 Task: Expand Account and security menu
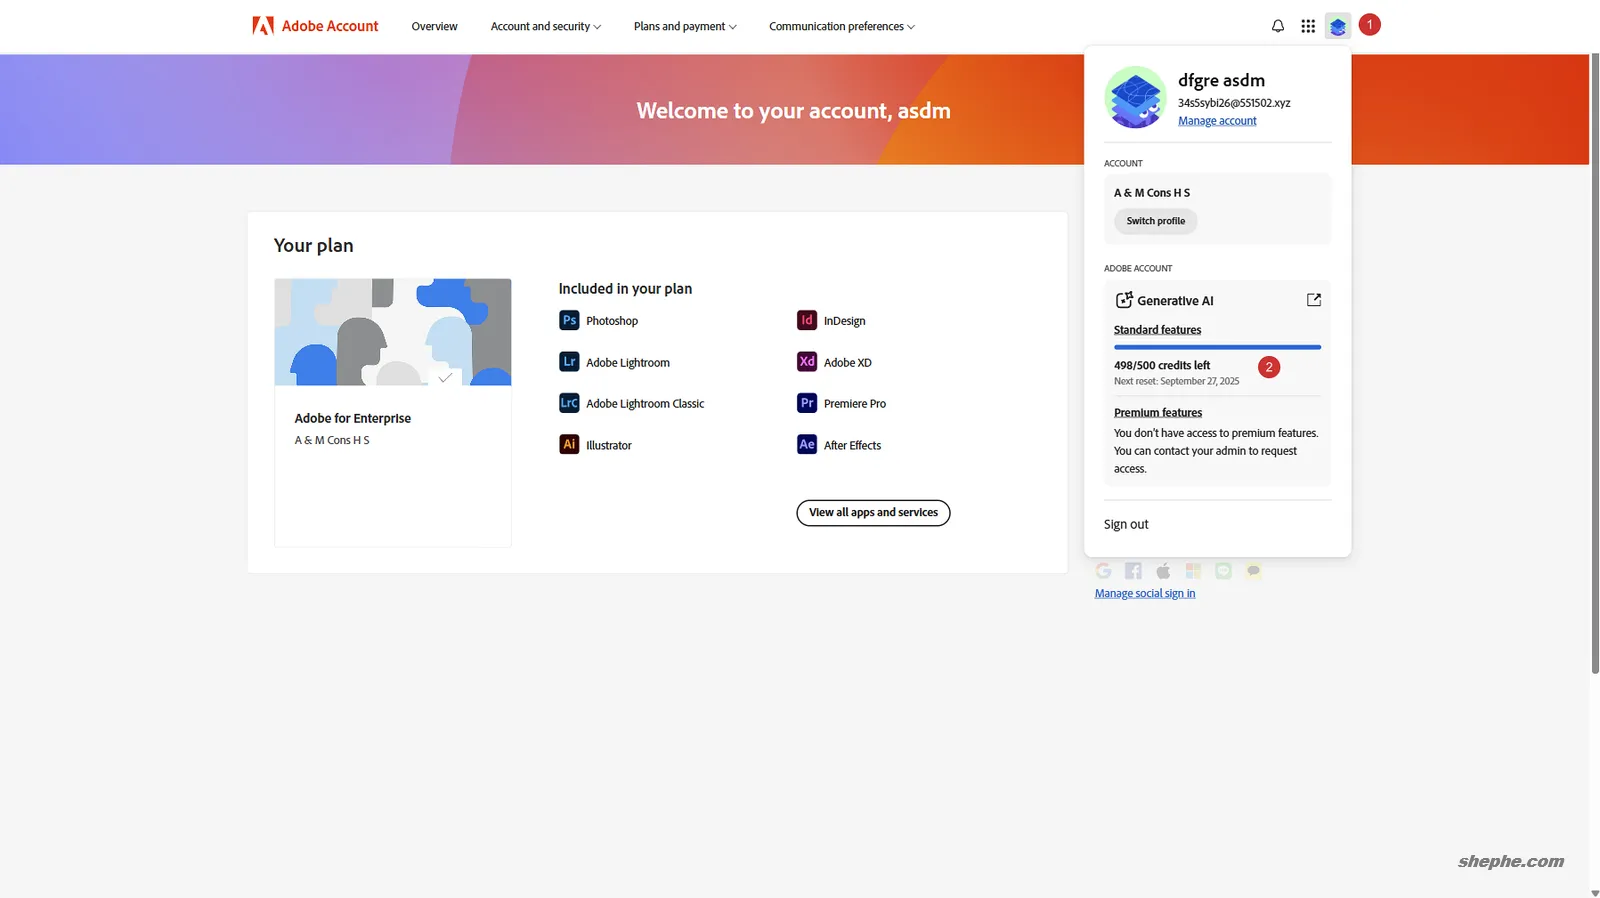pyautogui.click(x=546, y=27)
